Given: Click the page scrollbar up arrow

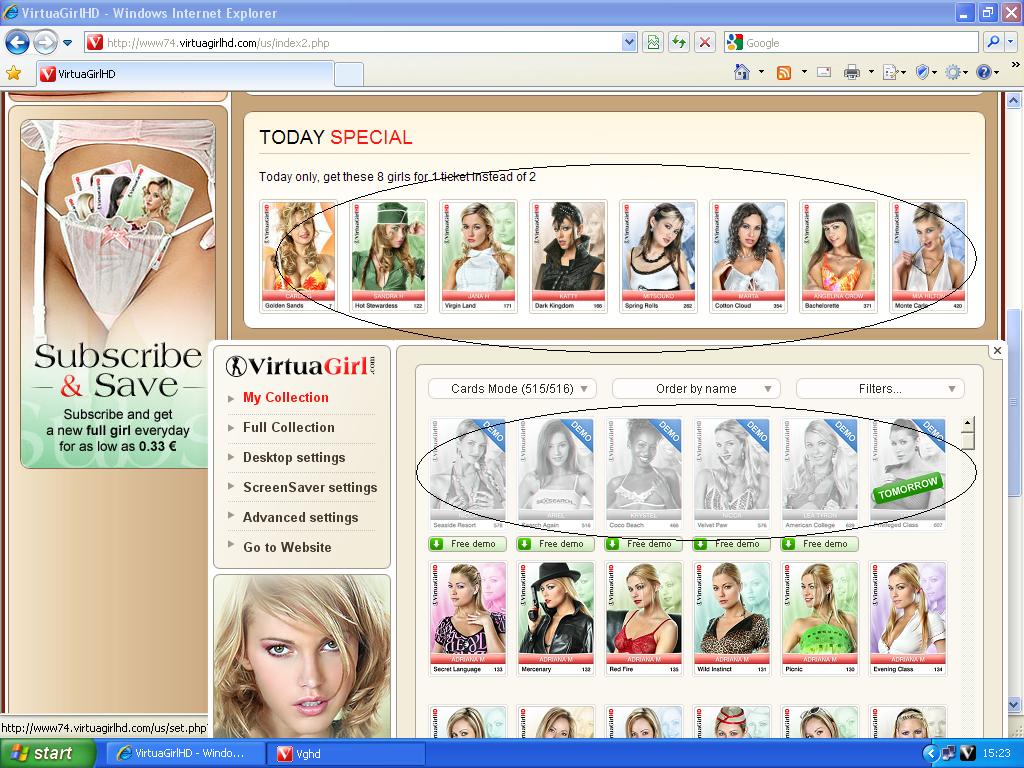Looking at the screenshot, I should [x=1014, y=101].
